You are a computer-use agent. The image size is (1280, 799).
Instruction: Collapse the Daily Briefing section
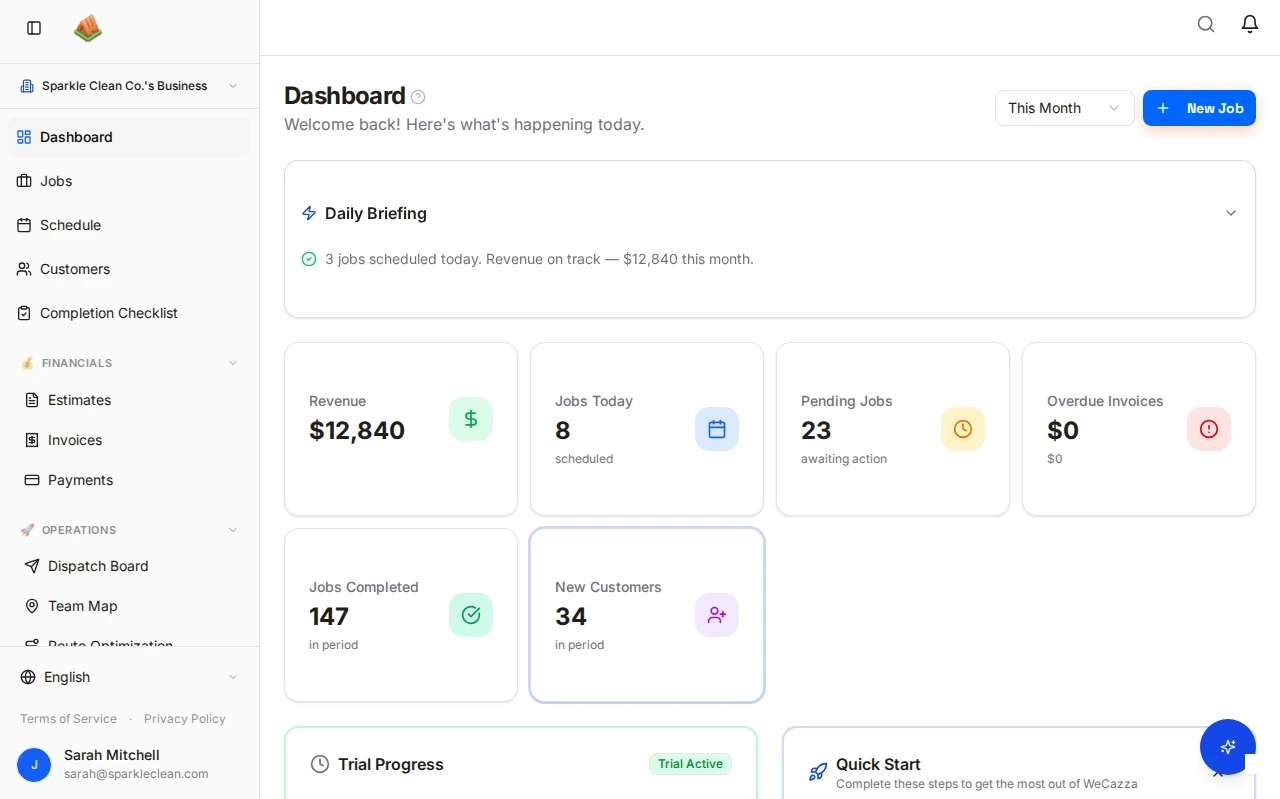(x=1231, y=213)
